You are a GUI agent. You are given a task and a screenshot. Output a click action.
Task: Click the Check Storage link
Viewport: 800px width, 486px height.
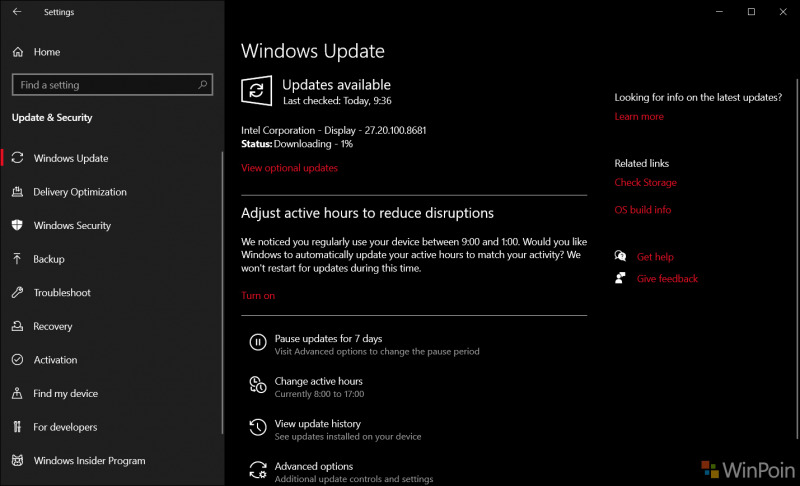[645, 183]
